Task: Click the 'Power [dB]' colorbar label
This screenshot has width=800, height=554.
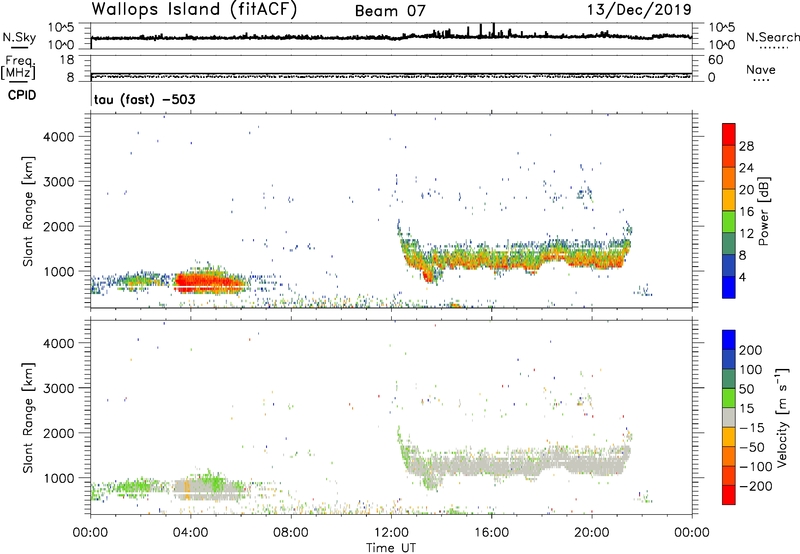Action: point(763,211)
